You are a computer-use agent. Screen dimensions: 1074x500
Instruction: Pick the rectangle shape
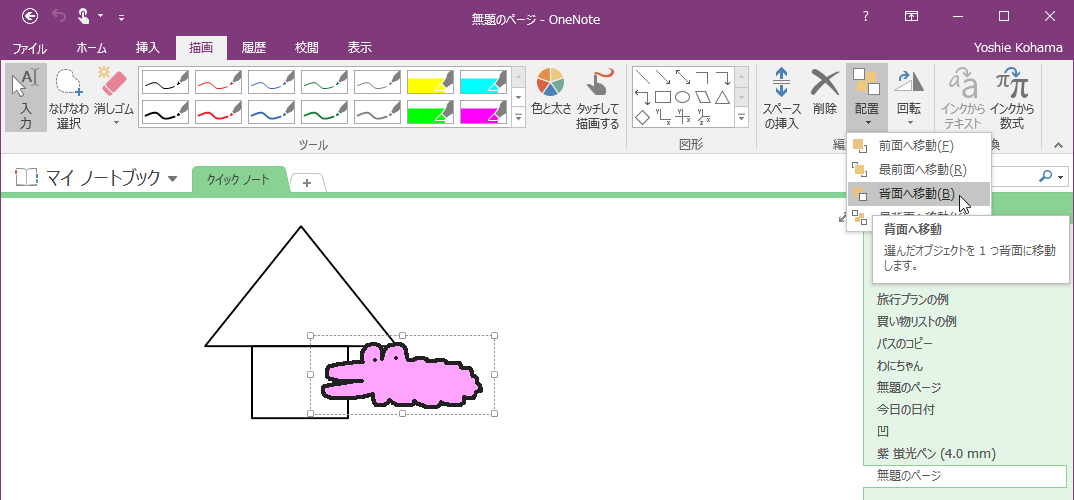tap(662, 97)
